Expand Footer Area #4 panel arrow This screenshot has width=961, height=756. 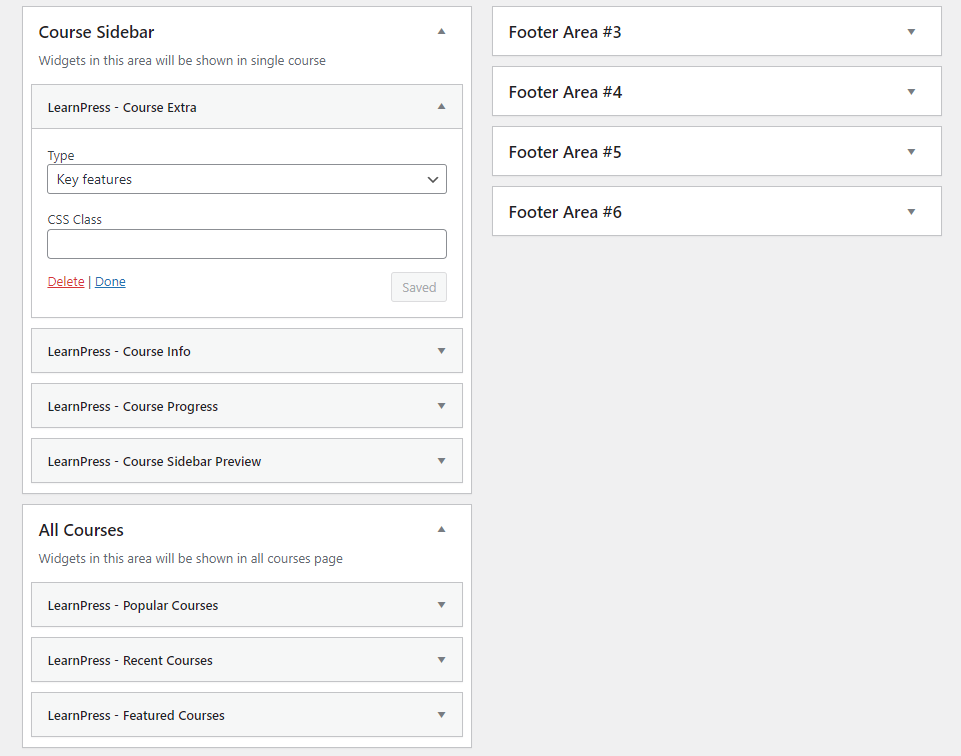(911, 92)
